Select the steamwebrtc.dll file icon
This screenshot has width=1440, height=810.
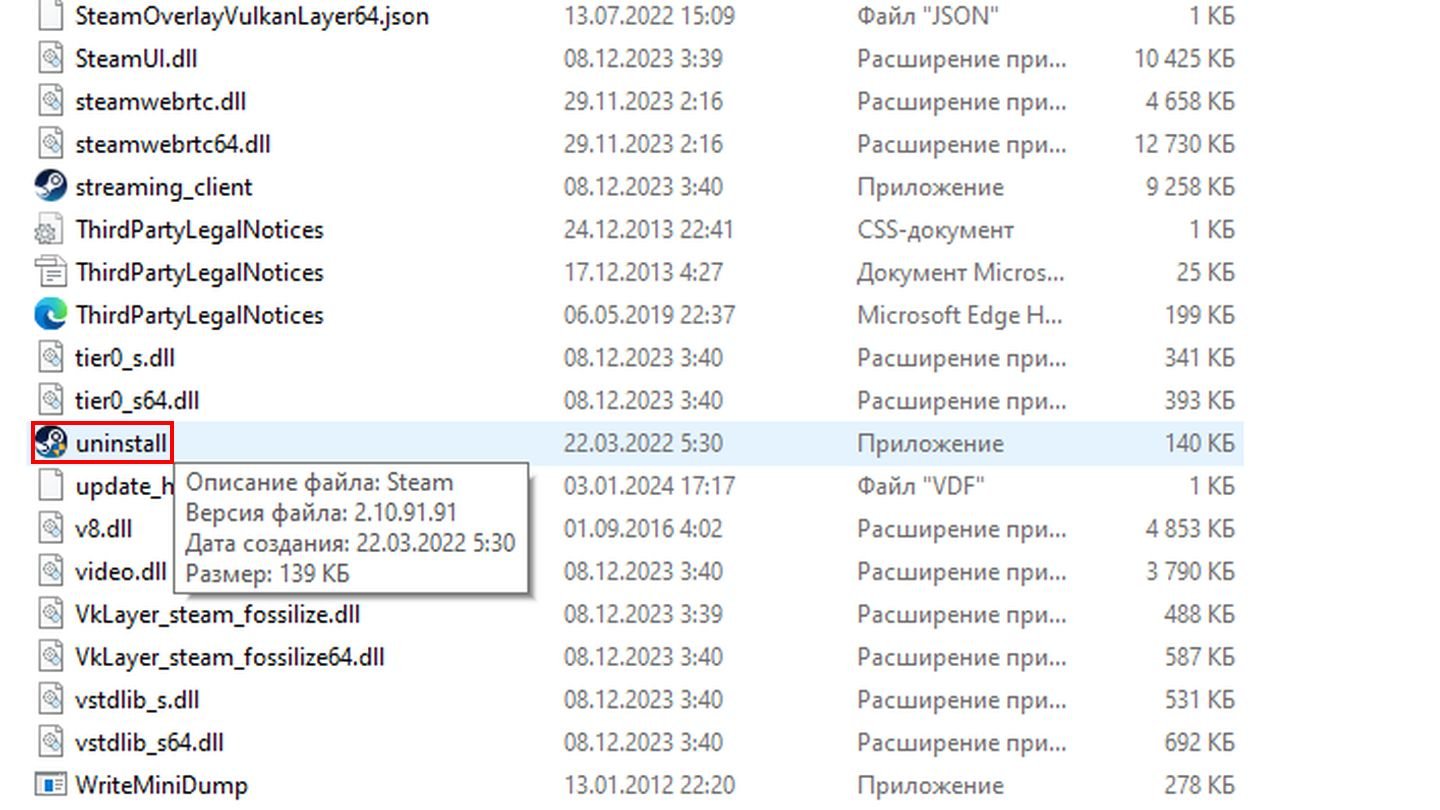(x=50, y=102)
